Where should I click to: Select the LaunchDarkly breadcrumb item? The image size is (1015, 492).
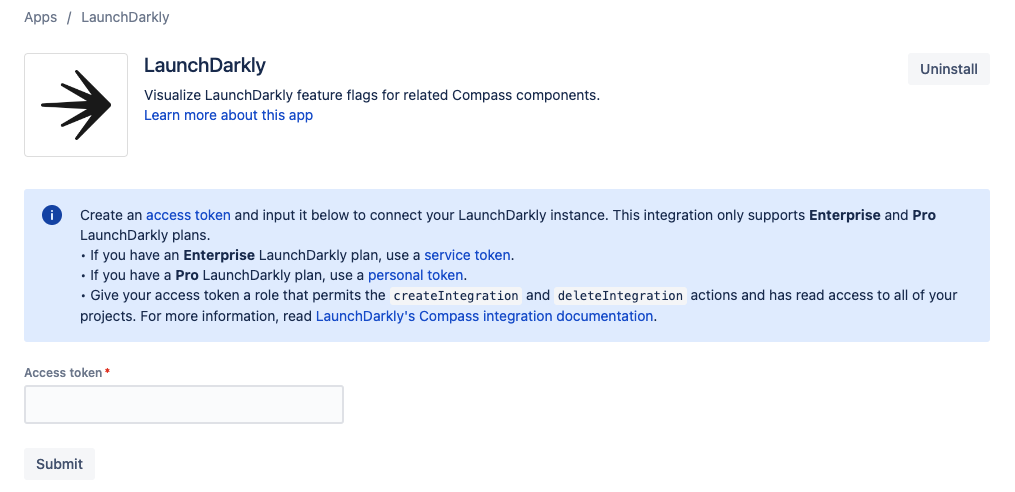(x=125, y=18)
